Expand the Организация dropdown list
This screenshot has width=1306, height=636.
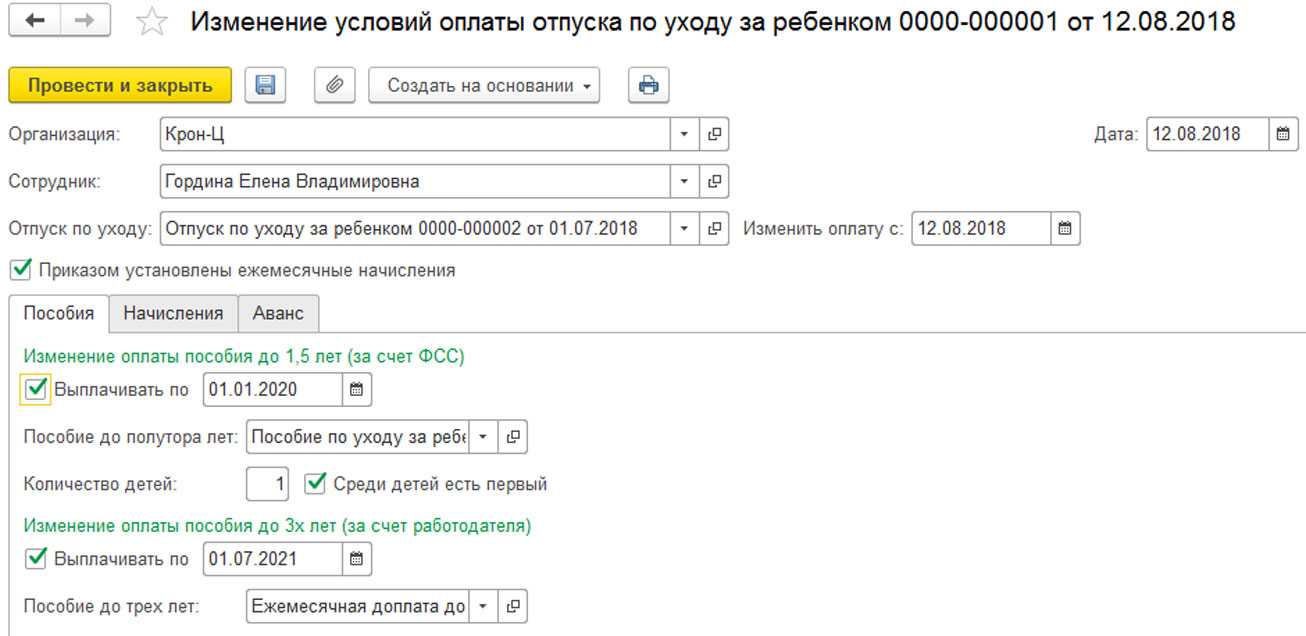click(685, 134)
